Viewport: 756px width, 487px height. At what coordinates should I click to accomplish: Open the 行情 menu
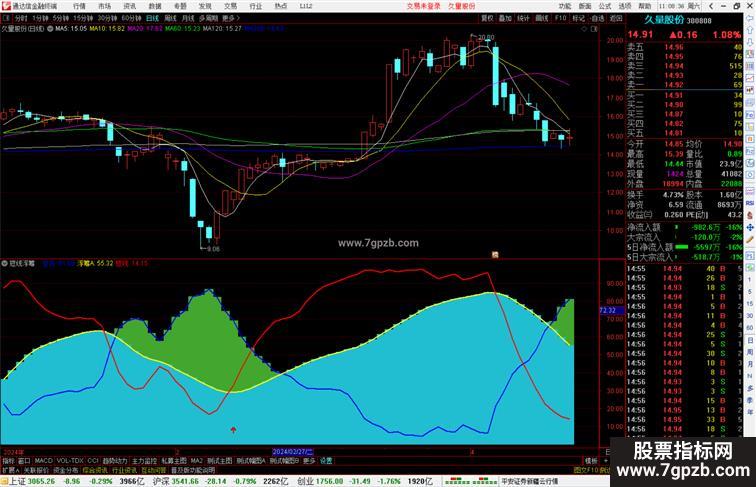[80, 6]
